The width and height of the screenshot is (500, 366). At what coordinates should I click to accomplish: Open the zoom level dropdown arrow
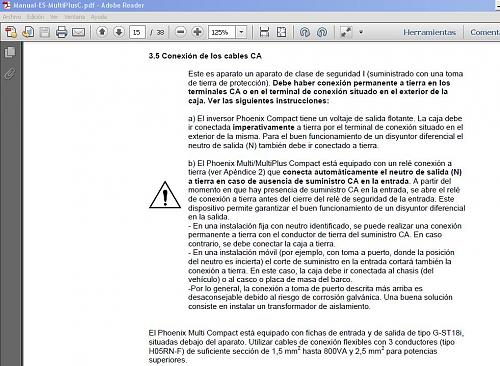(241, 32)
